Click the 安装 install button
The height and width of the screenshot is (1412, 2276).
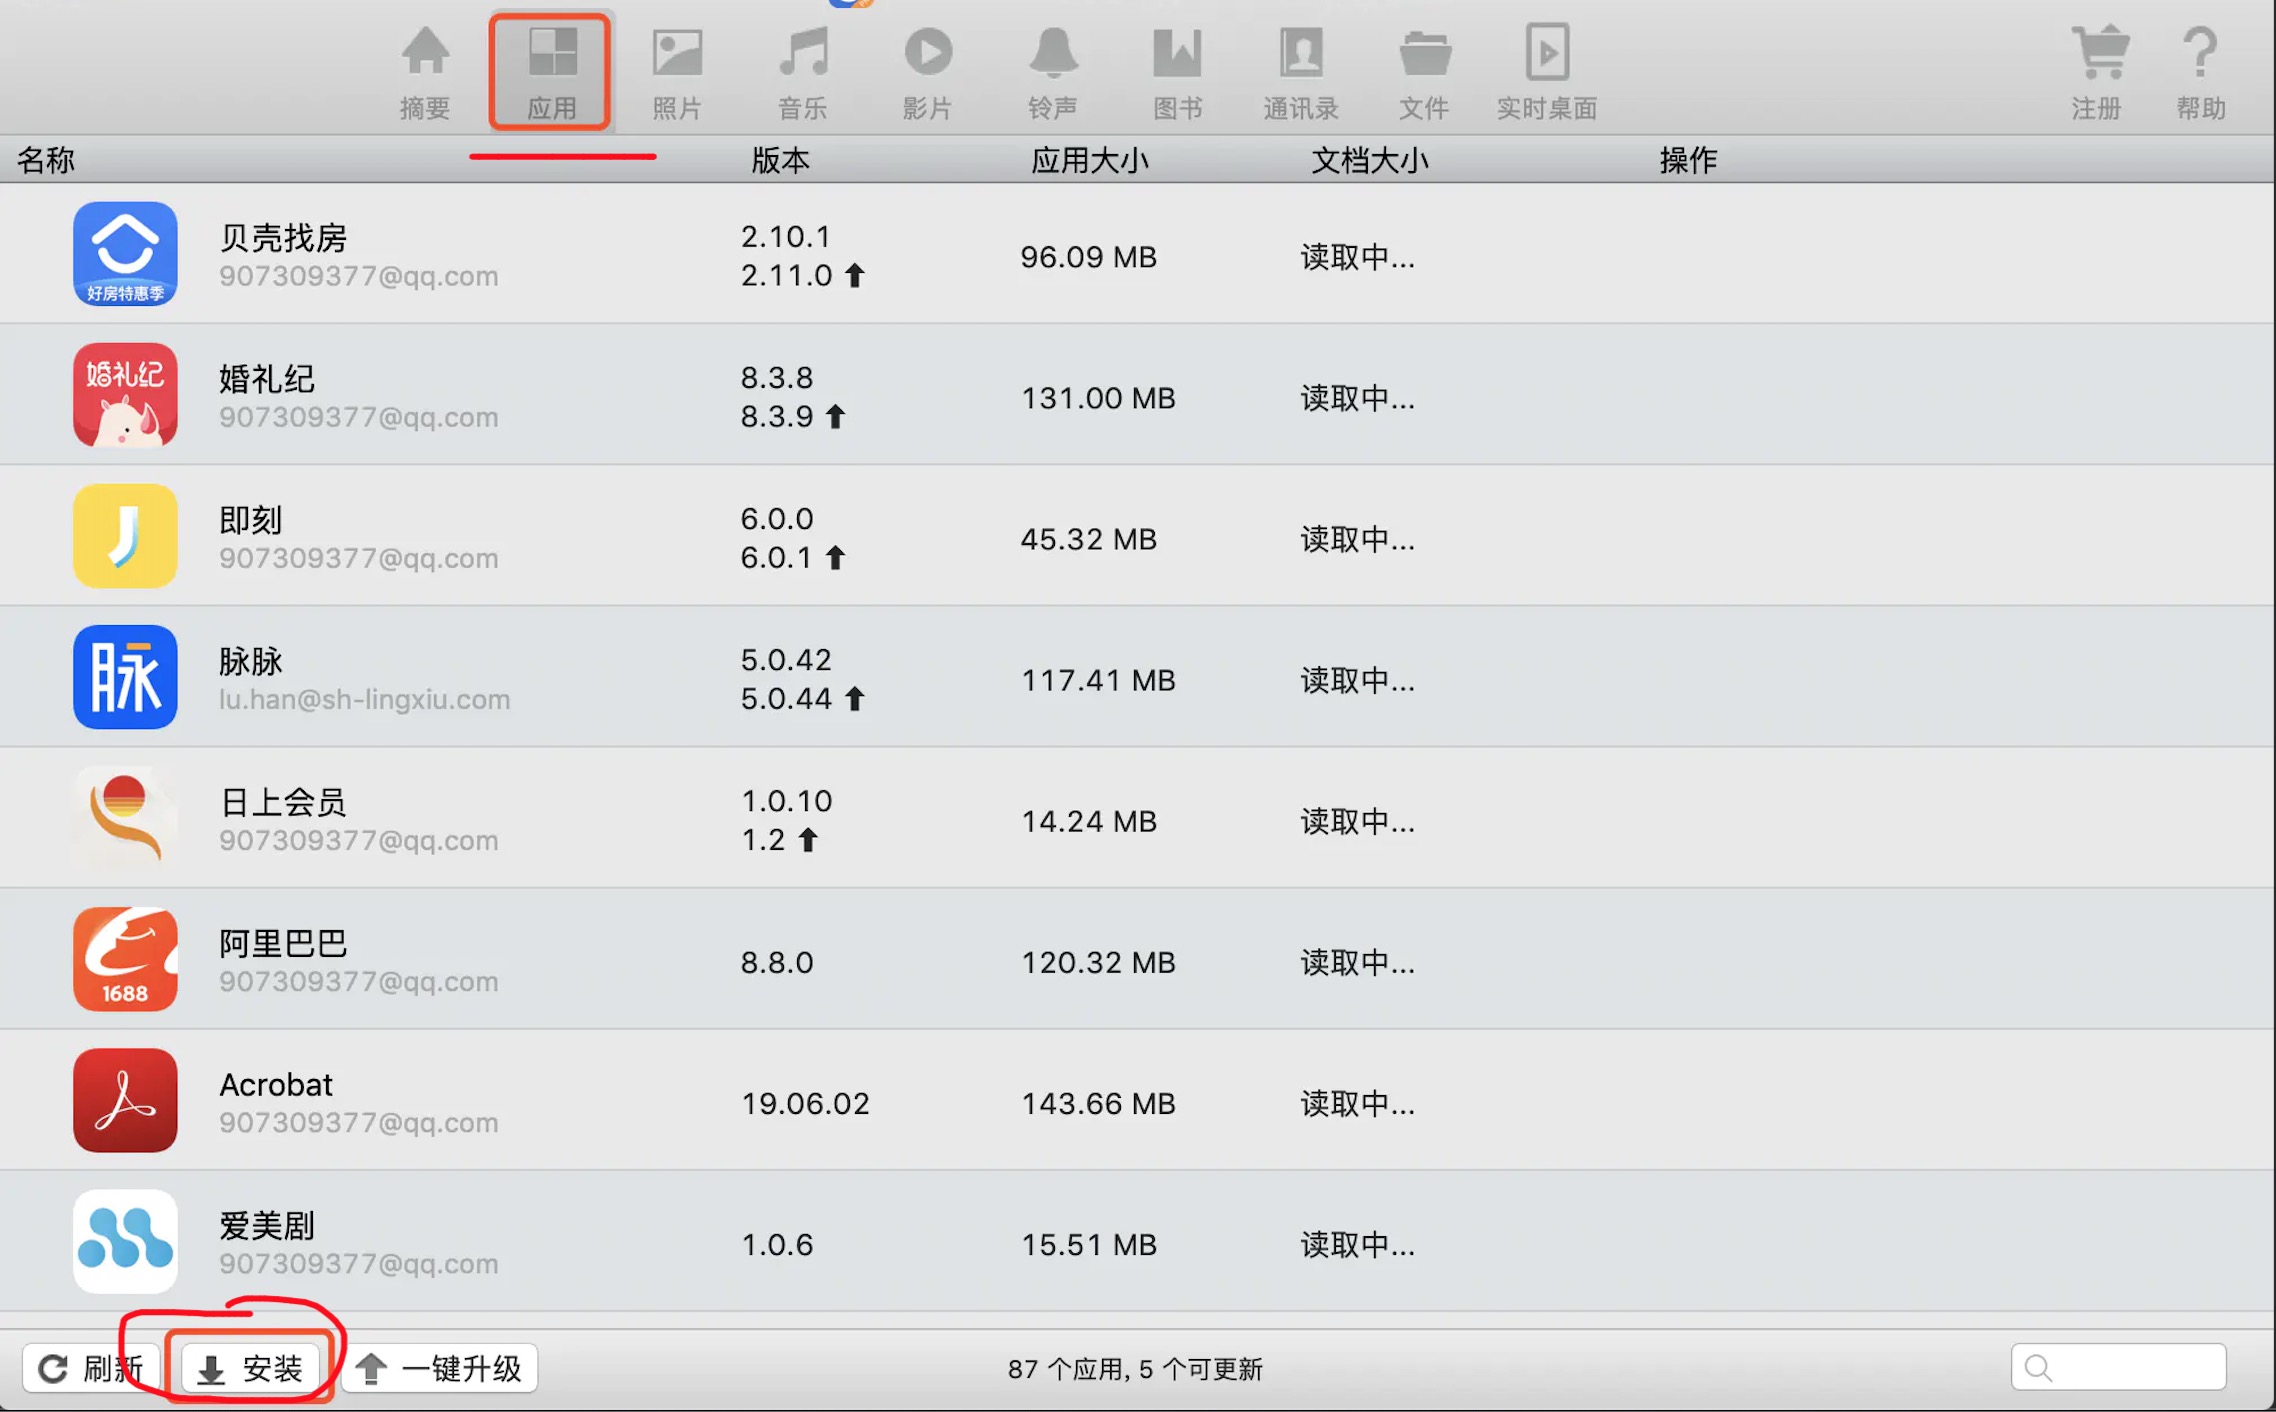coord(250,1368)
